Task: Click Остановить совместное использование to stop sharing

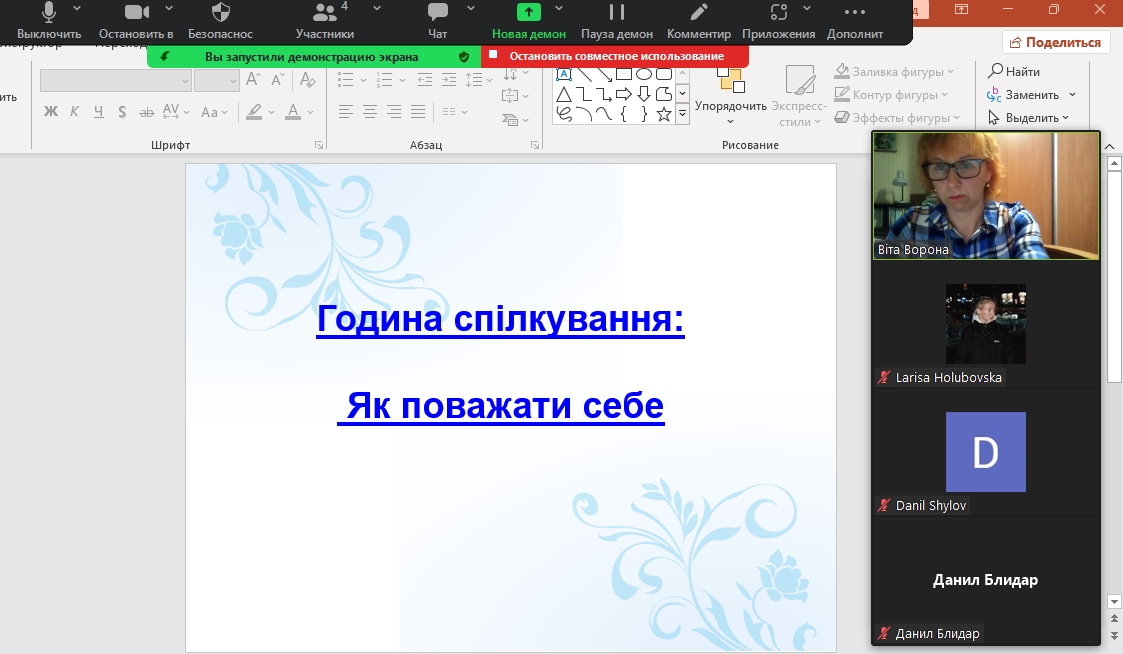Action: 615,56
